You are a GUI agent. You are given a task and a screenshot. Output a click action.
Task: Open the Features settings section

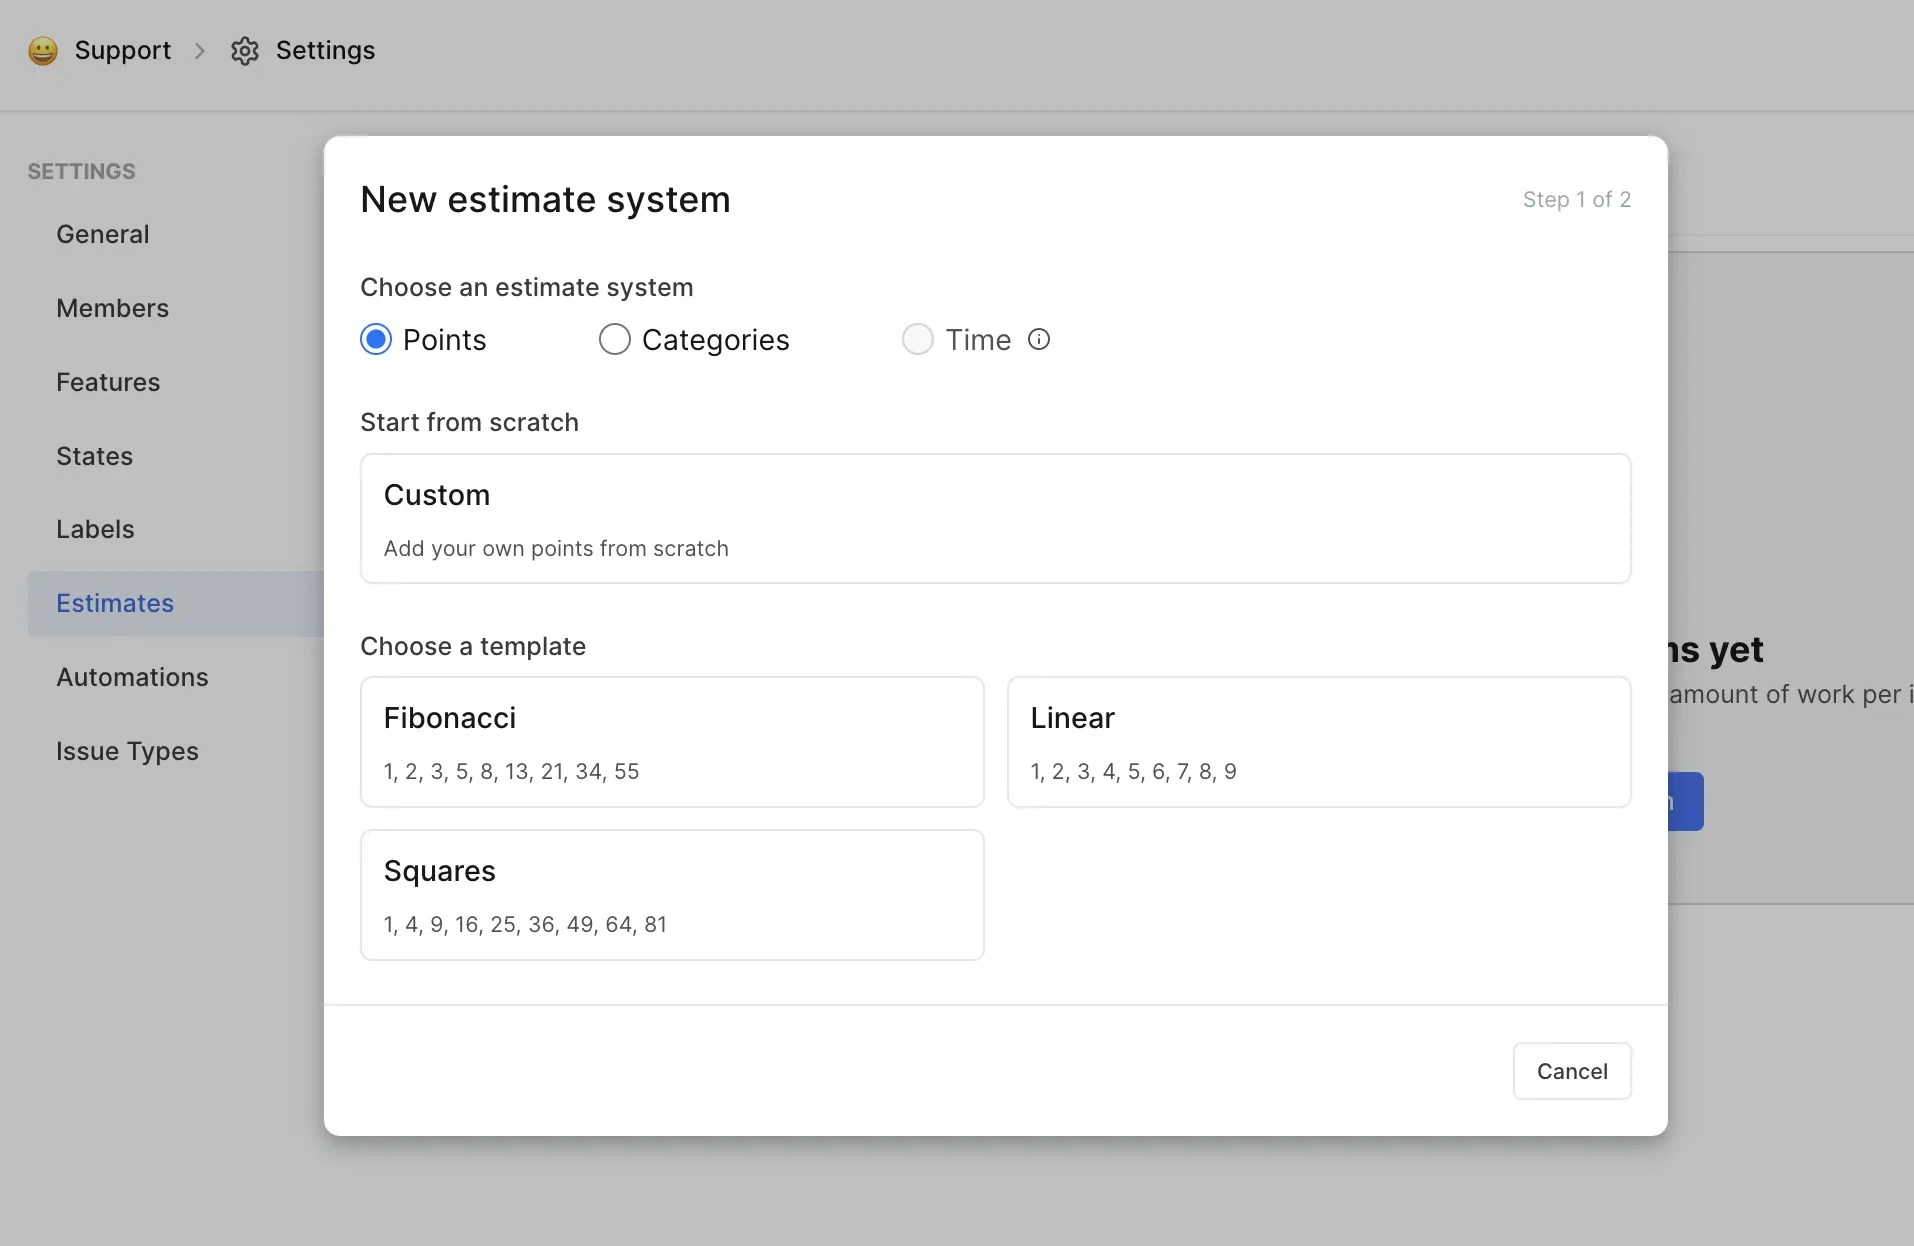[108, 381]
